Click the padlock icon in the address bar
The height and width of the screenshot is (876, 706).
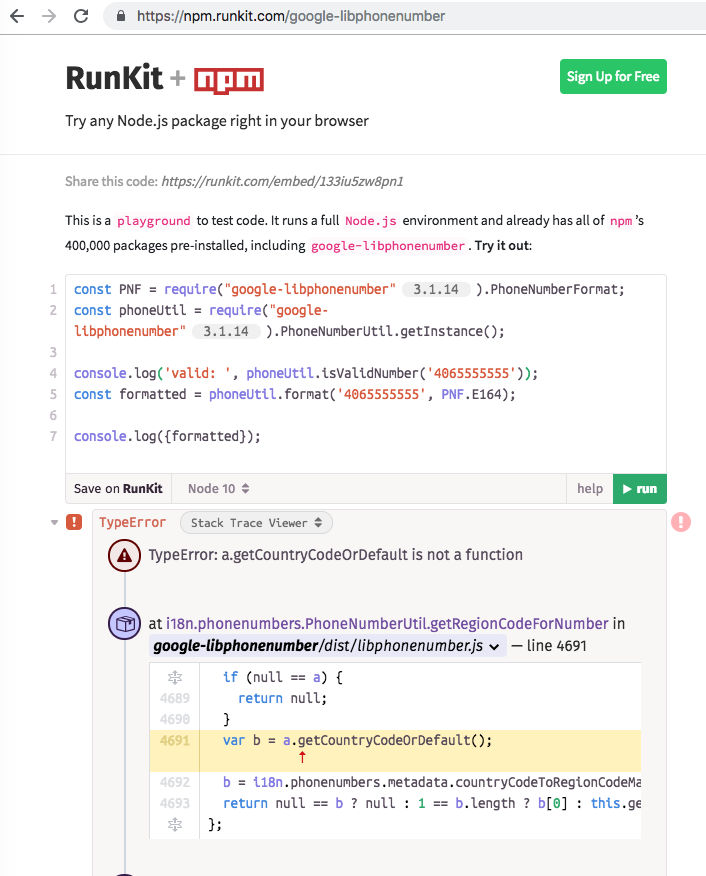pyautogui.click(x=120, y=16)
